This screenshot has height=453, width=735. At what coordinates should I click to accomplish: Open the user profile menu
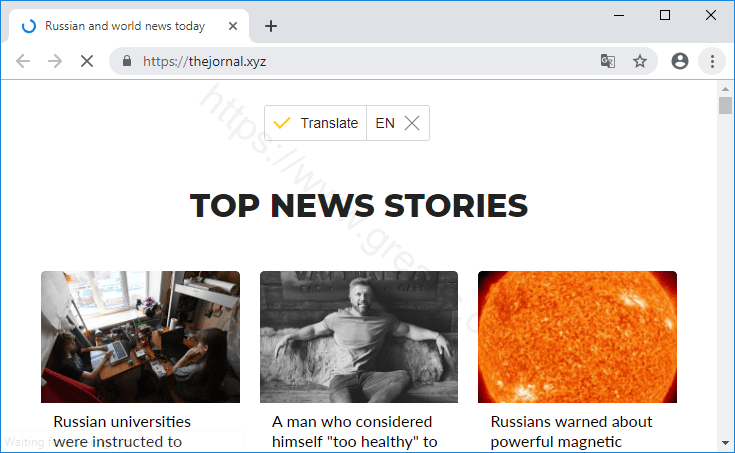(680, 61)
